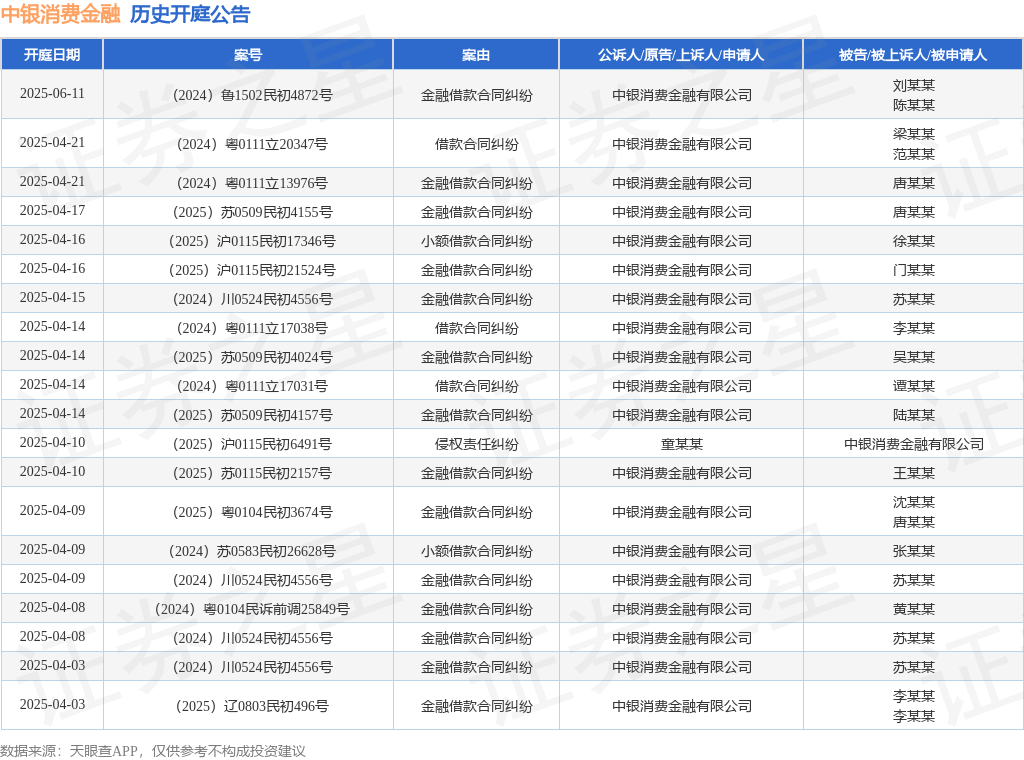Open case 苏0509民初4155号

click(x=253, y=212)
